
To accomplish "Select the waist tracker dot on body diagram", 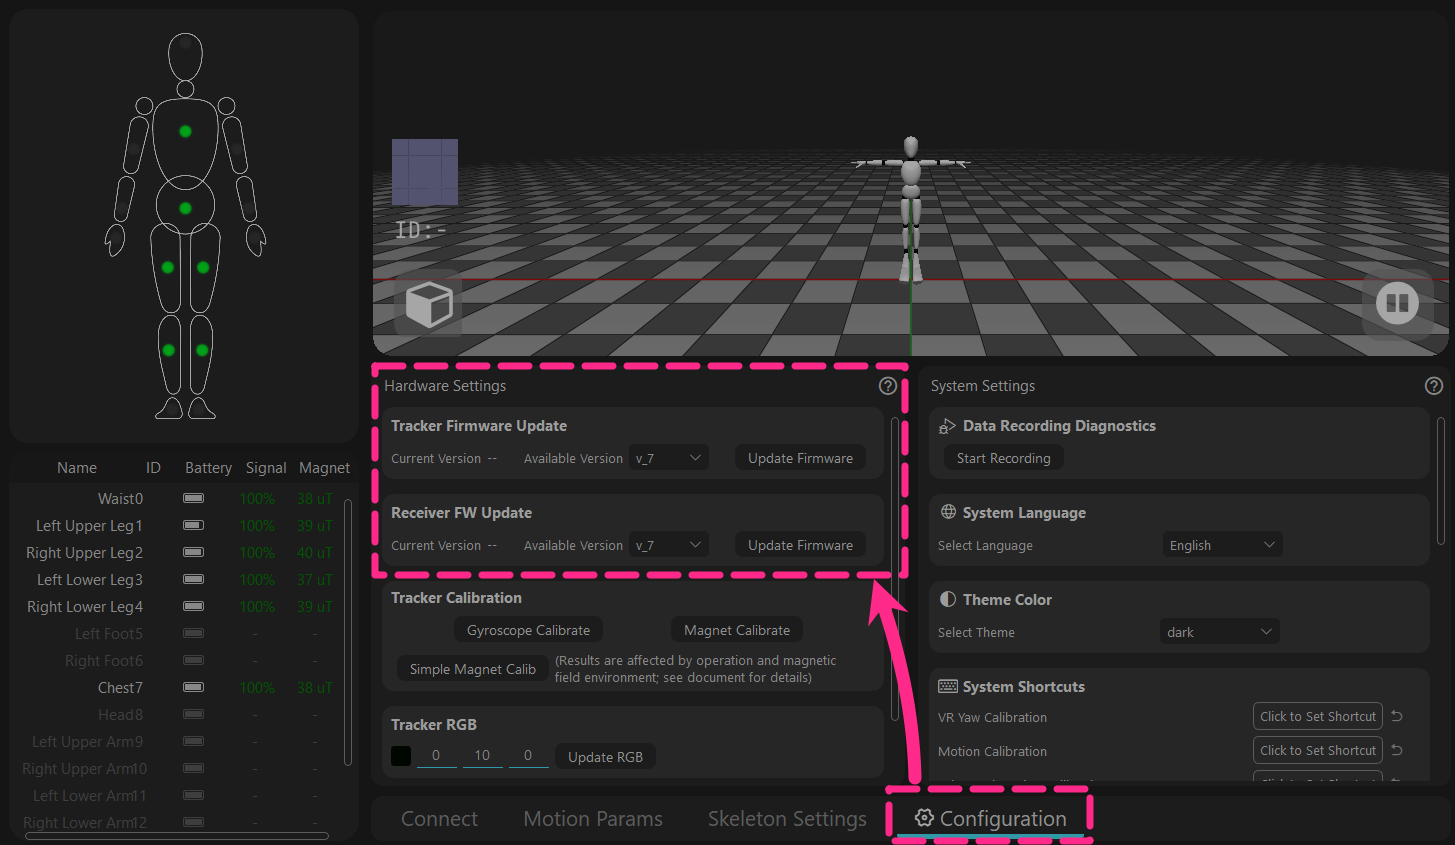I will click(185, 208).
